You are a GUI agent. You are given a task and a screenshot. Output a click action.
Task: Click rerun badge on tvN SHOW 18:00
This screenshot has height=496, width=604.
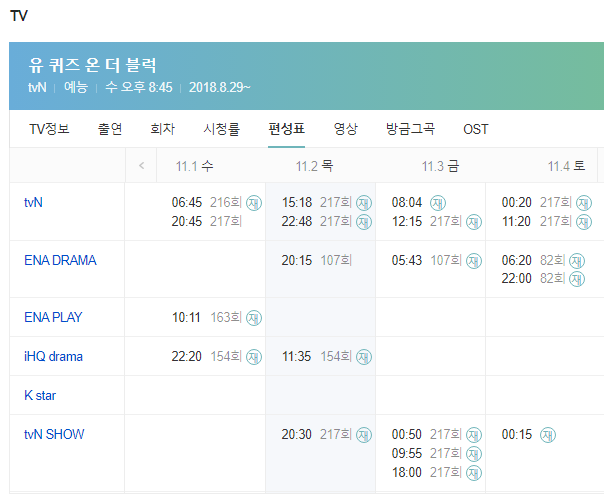(474, 473)
